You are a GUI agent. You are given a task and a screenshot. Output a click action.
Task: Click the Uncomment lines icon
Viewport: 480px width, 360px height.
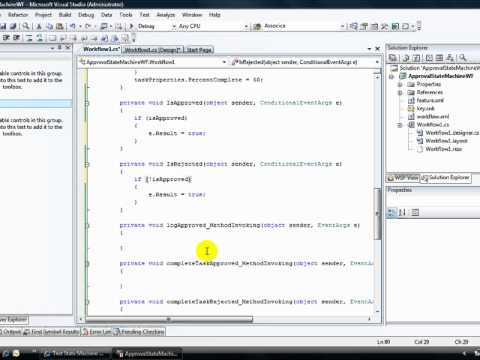coord(40,38)
